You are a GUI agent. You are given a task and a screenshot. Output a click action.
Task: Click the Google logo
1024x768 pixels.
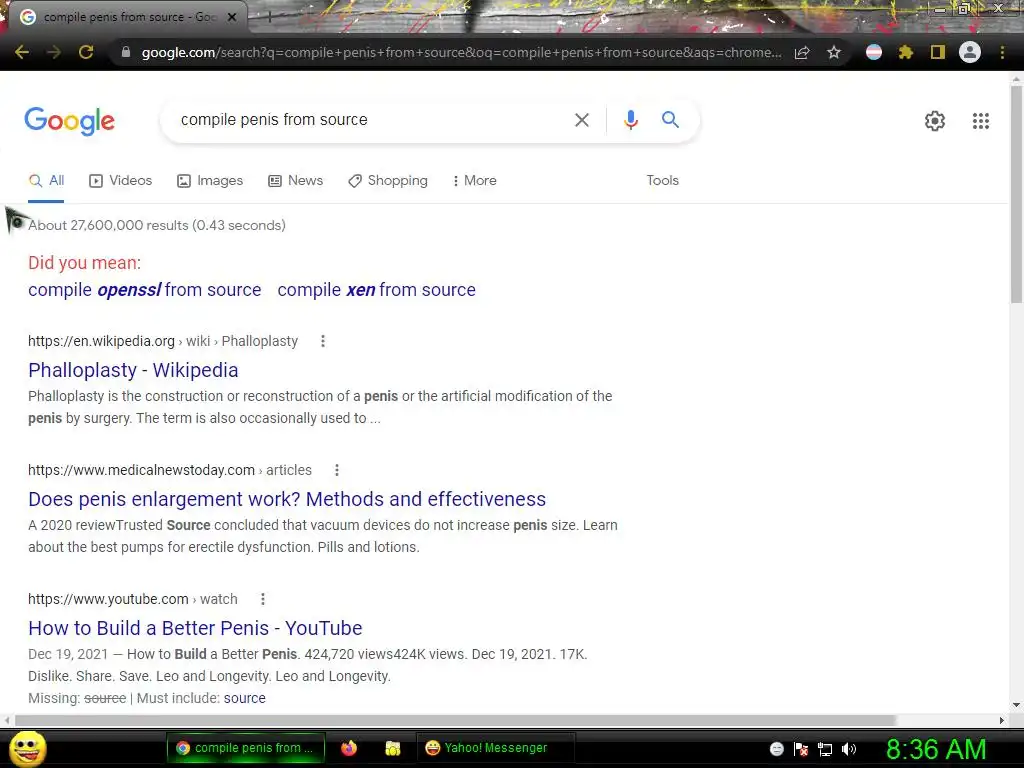(70, 121)
